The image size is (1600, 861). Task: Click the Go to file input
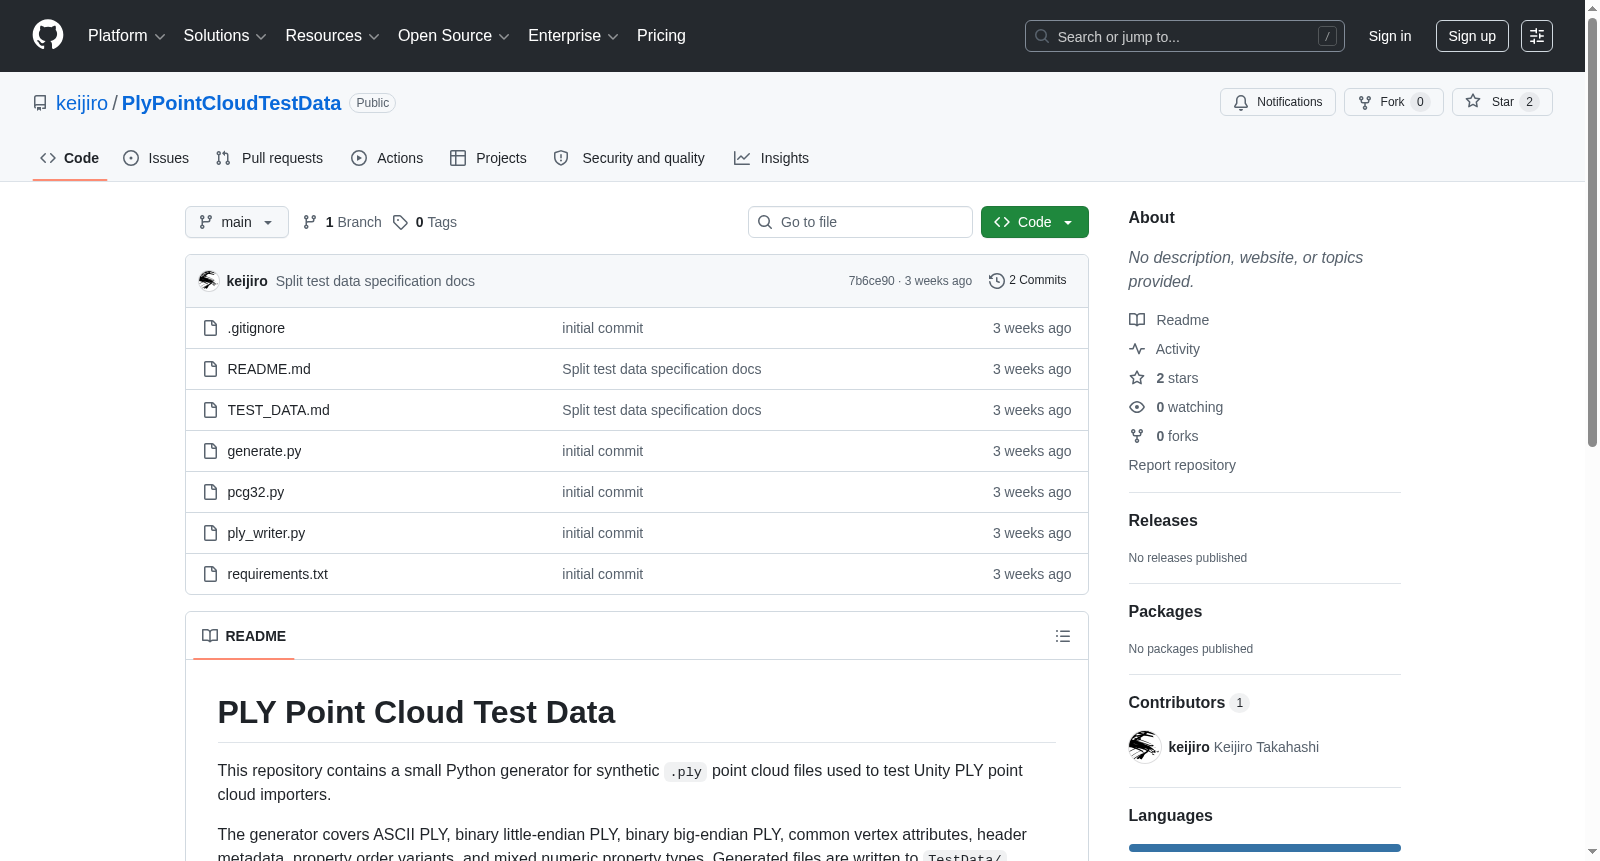[x=860, y=222]
